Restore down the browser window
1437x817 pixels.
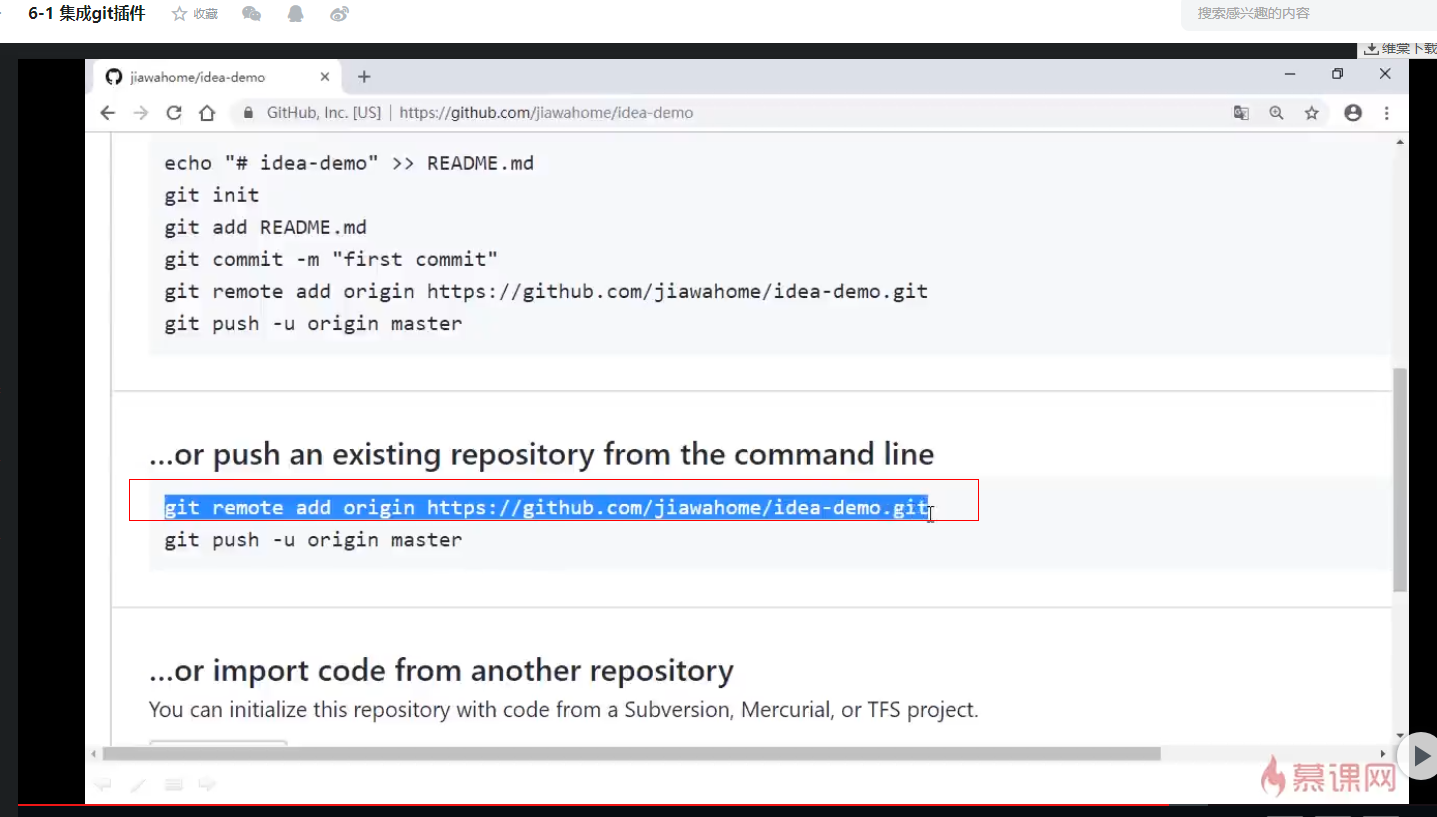pos(1338,74)
